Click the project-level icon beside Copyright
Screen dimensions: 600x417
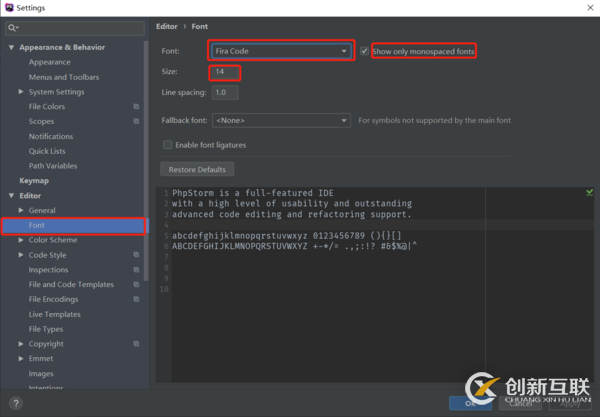136,344
